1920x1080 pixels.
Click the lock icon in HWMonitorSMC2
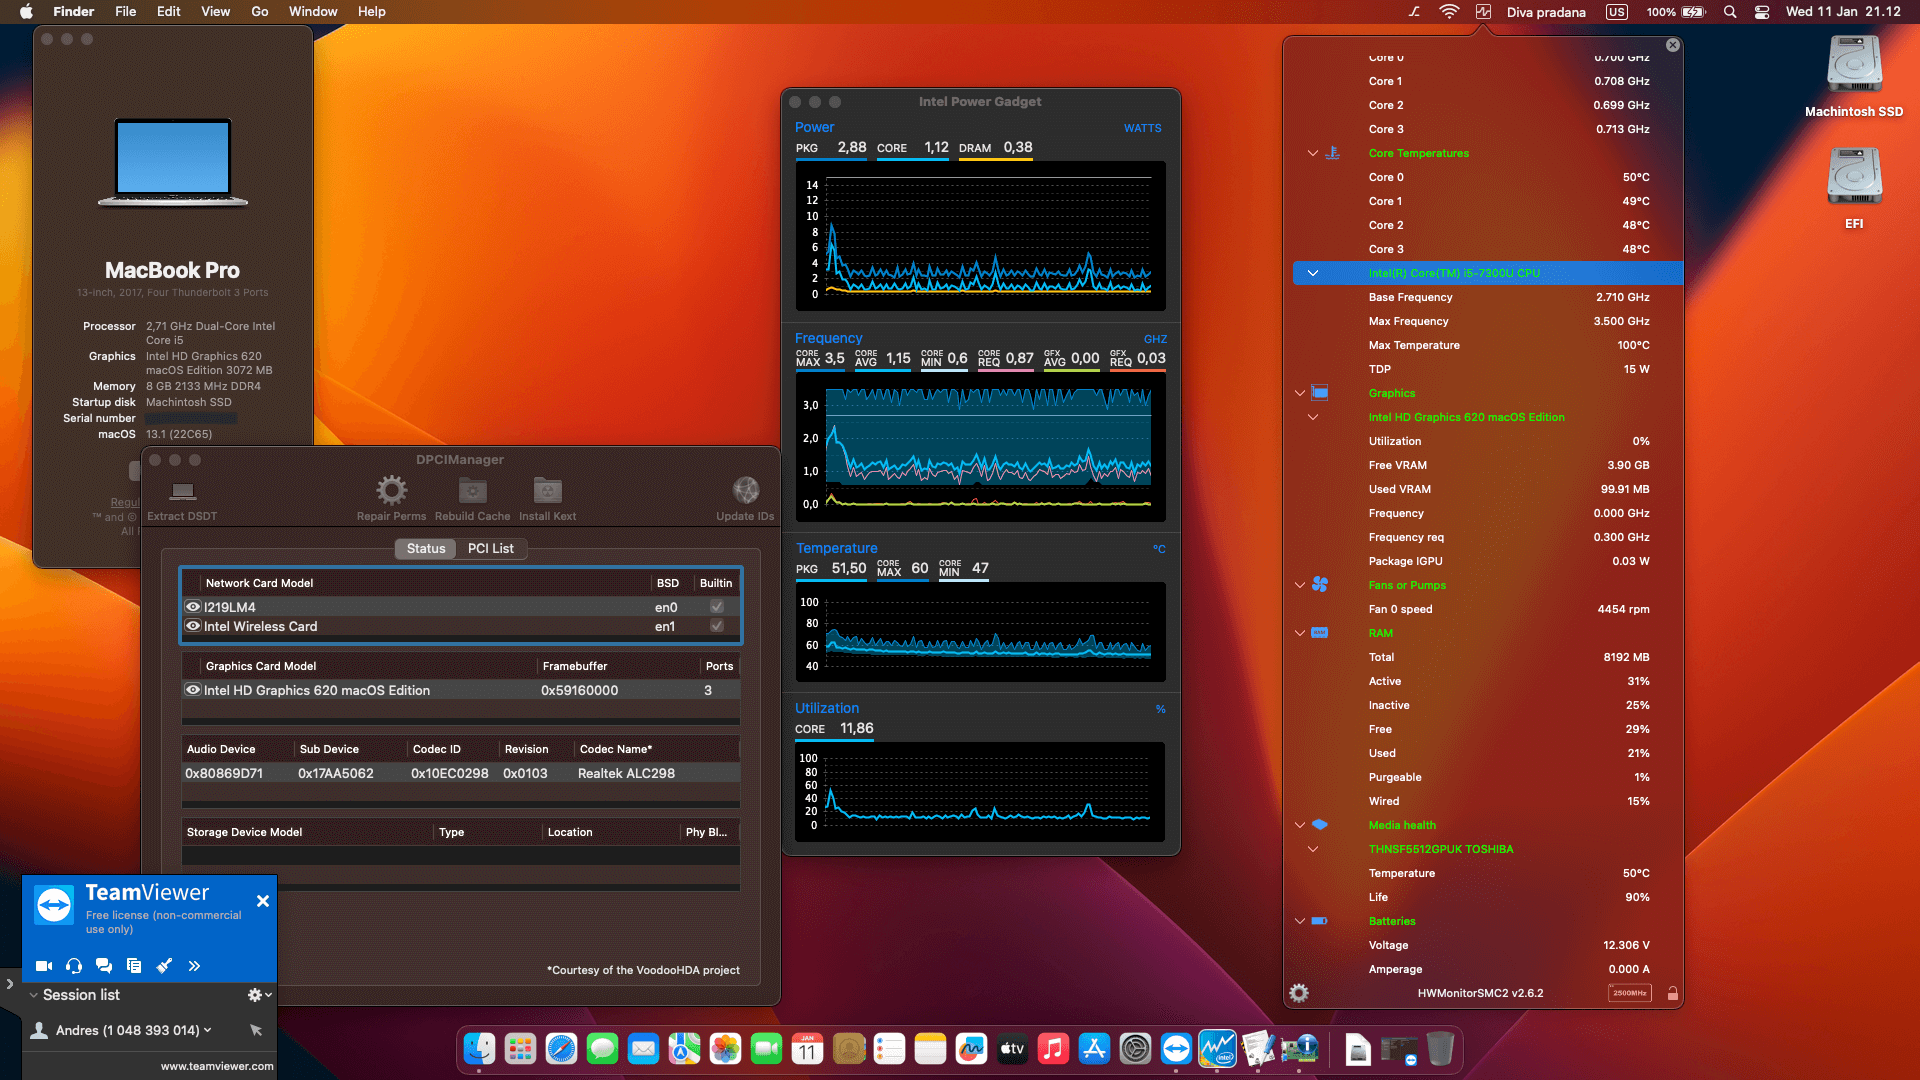tap(1673, 993)
